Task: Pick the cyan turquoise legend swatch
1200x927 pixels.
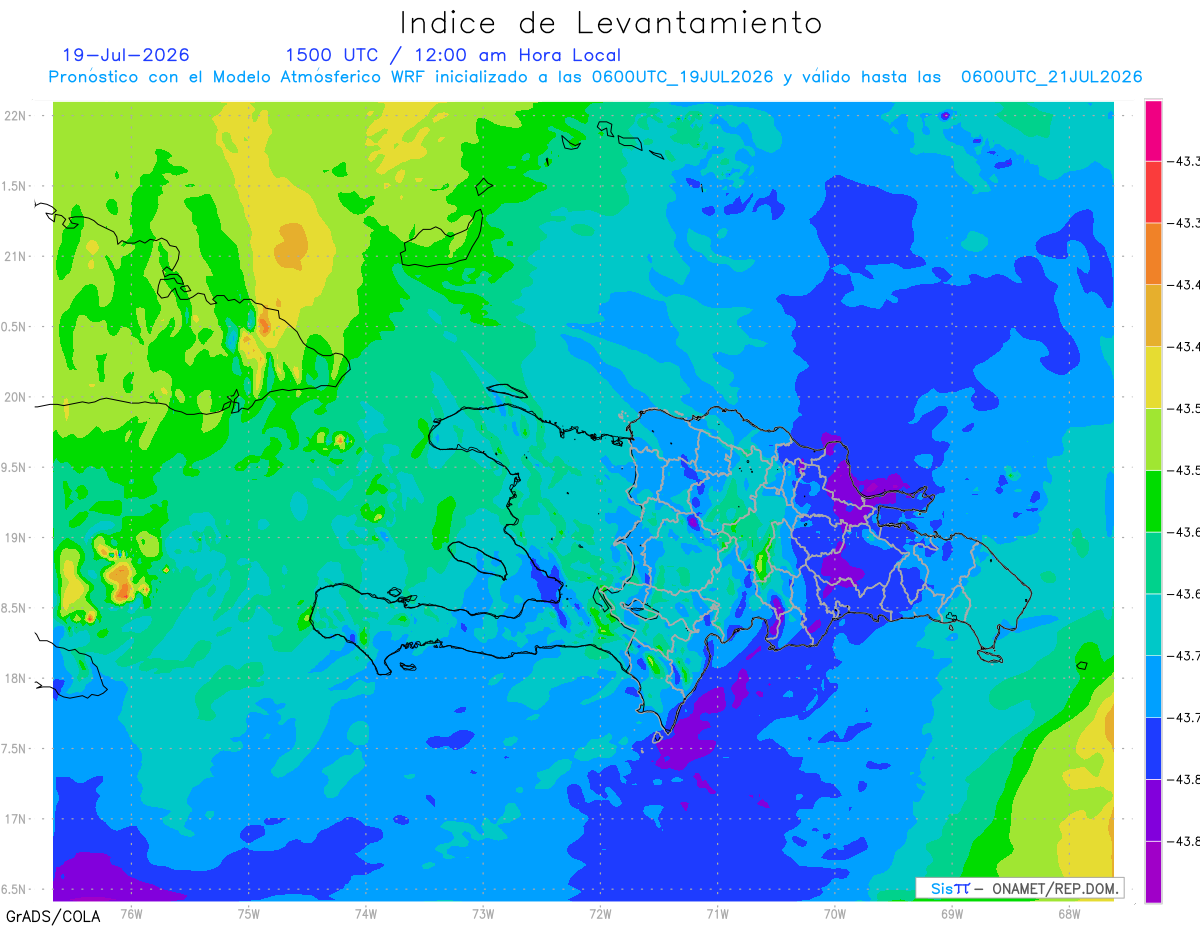Action: pos(1153,625)
